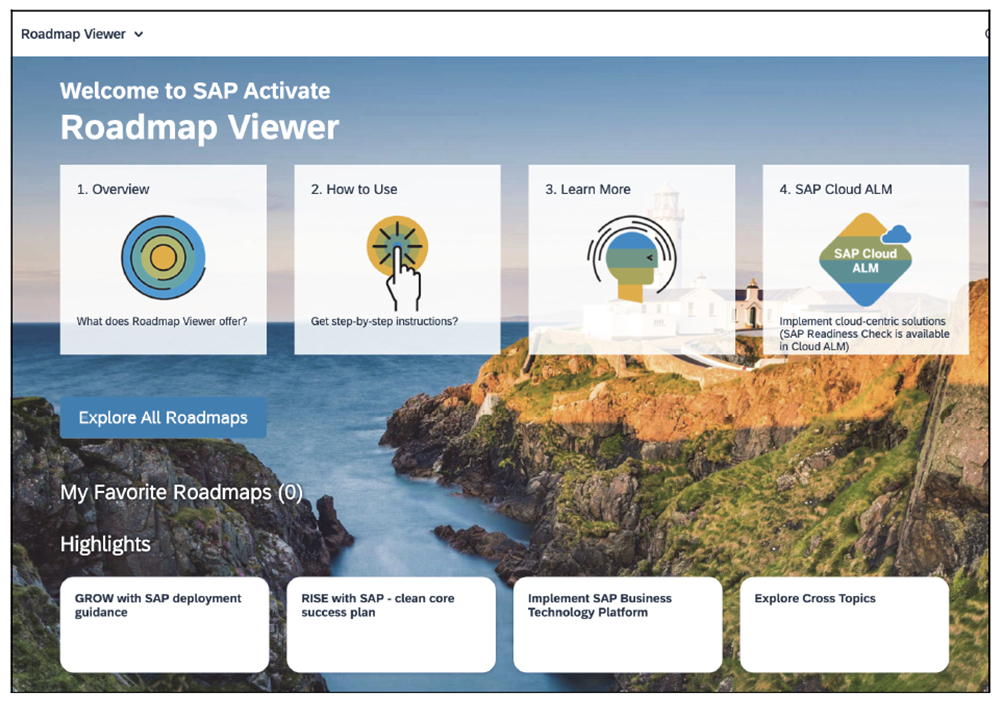This screenshot has height=704, width=1002.
Task: Open the Explore Cross Topics card
Action: point(844,624)
